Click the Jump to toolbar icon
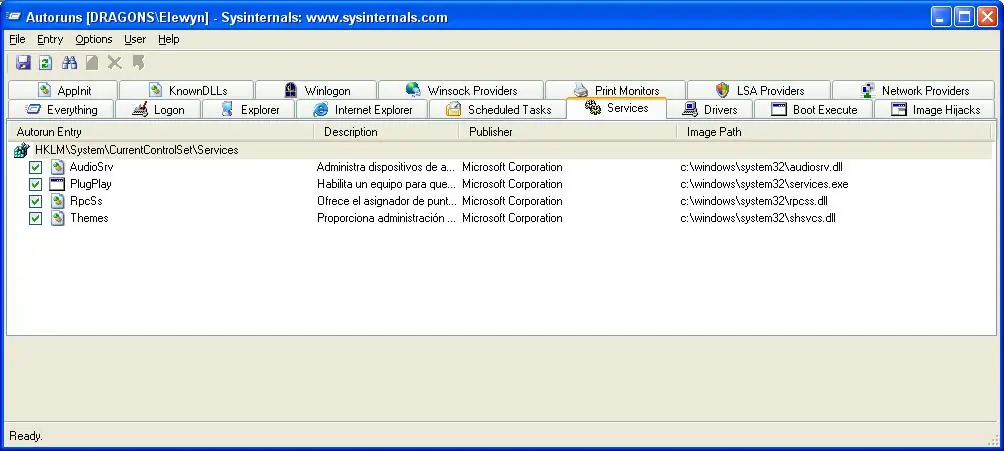This screenshot has width=1004, height=451. point(138,63)
